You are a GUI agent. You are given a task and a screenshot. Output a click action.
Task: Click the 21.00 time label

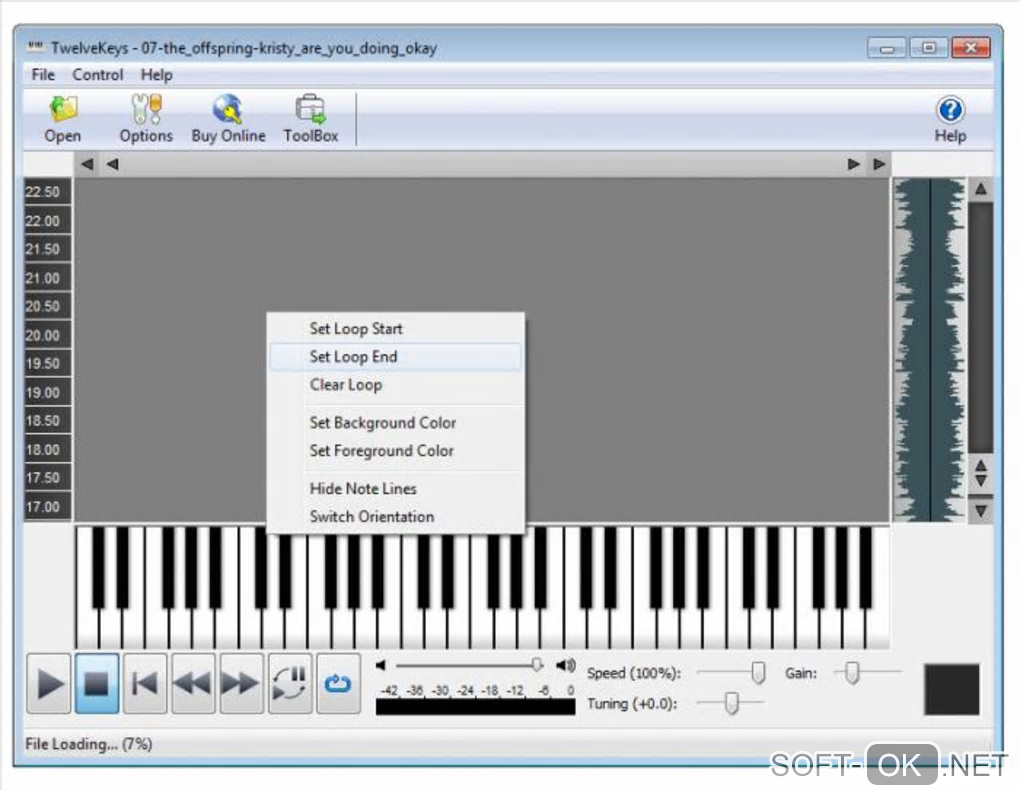coord(43,278)
